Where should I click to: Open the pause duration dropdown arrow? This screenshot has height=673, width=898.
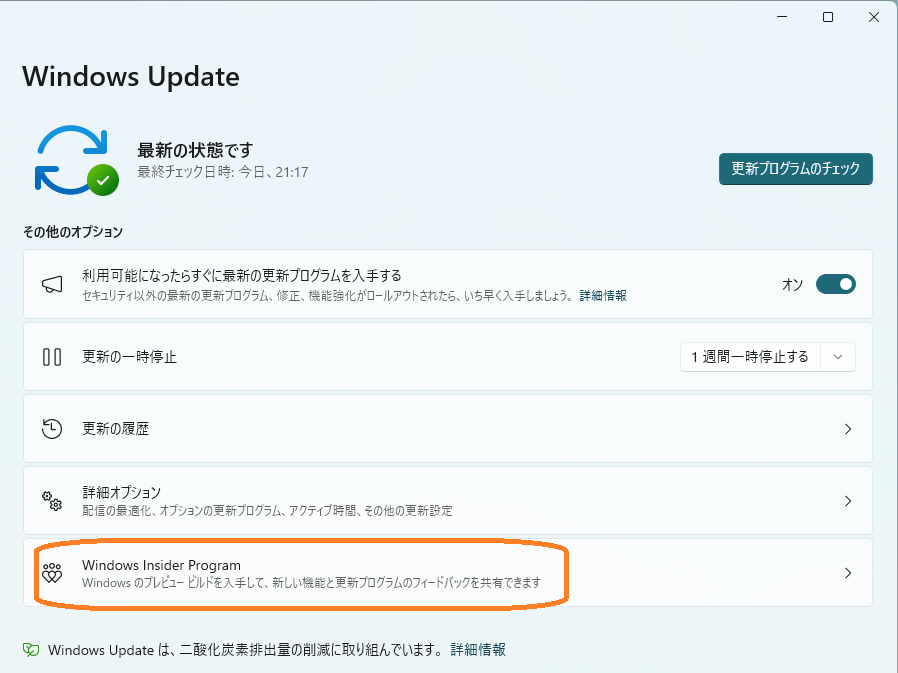838,357
